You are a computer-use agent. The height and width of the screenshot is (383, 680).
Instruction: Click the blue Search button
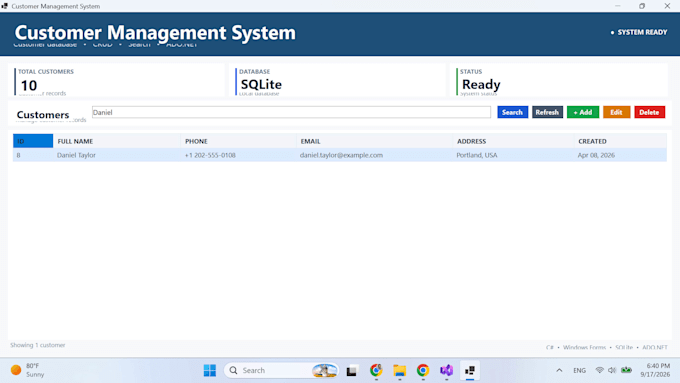512,112
